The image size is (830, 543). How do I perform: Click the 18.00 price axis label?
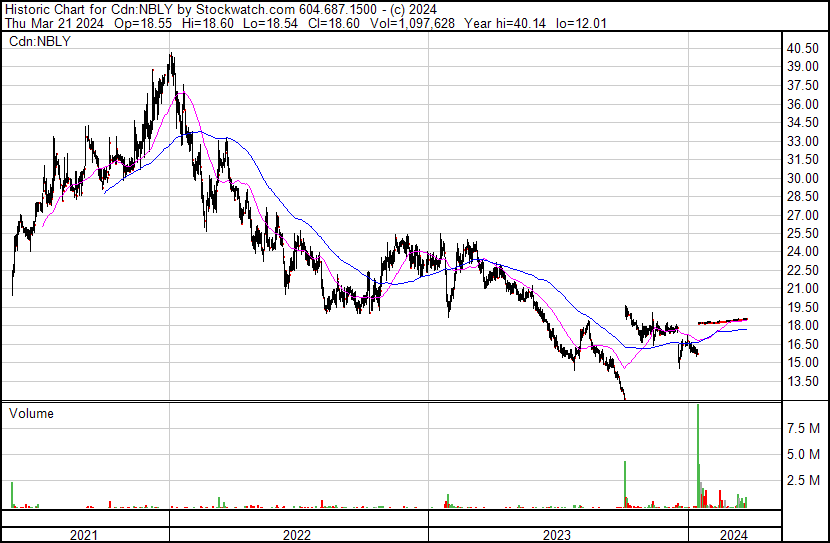803,325
